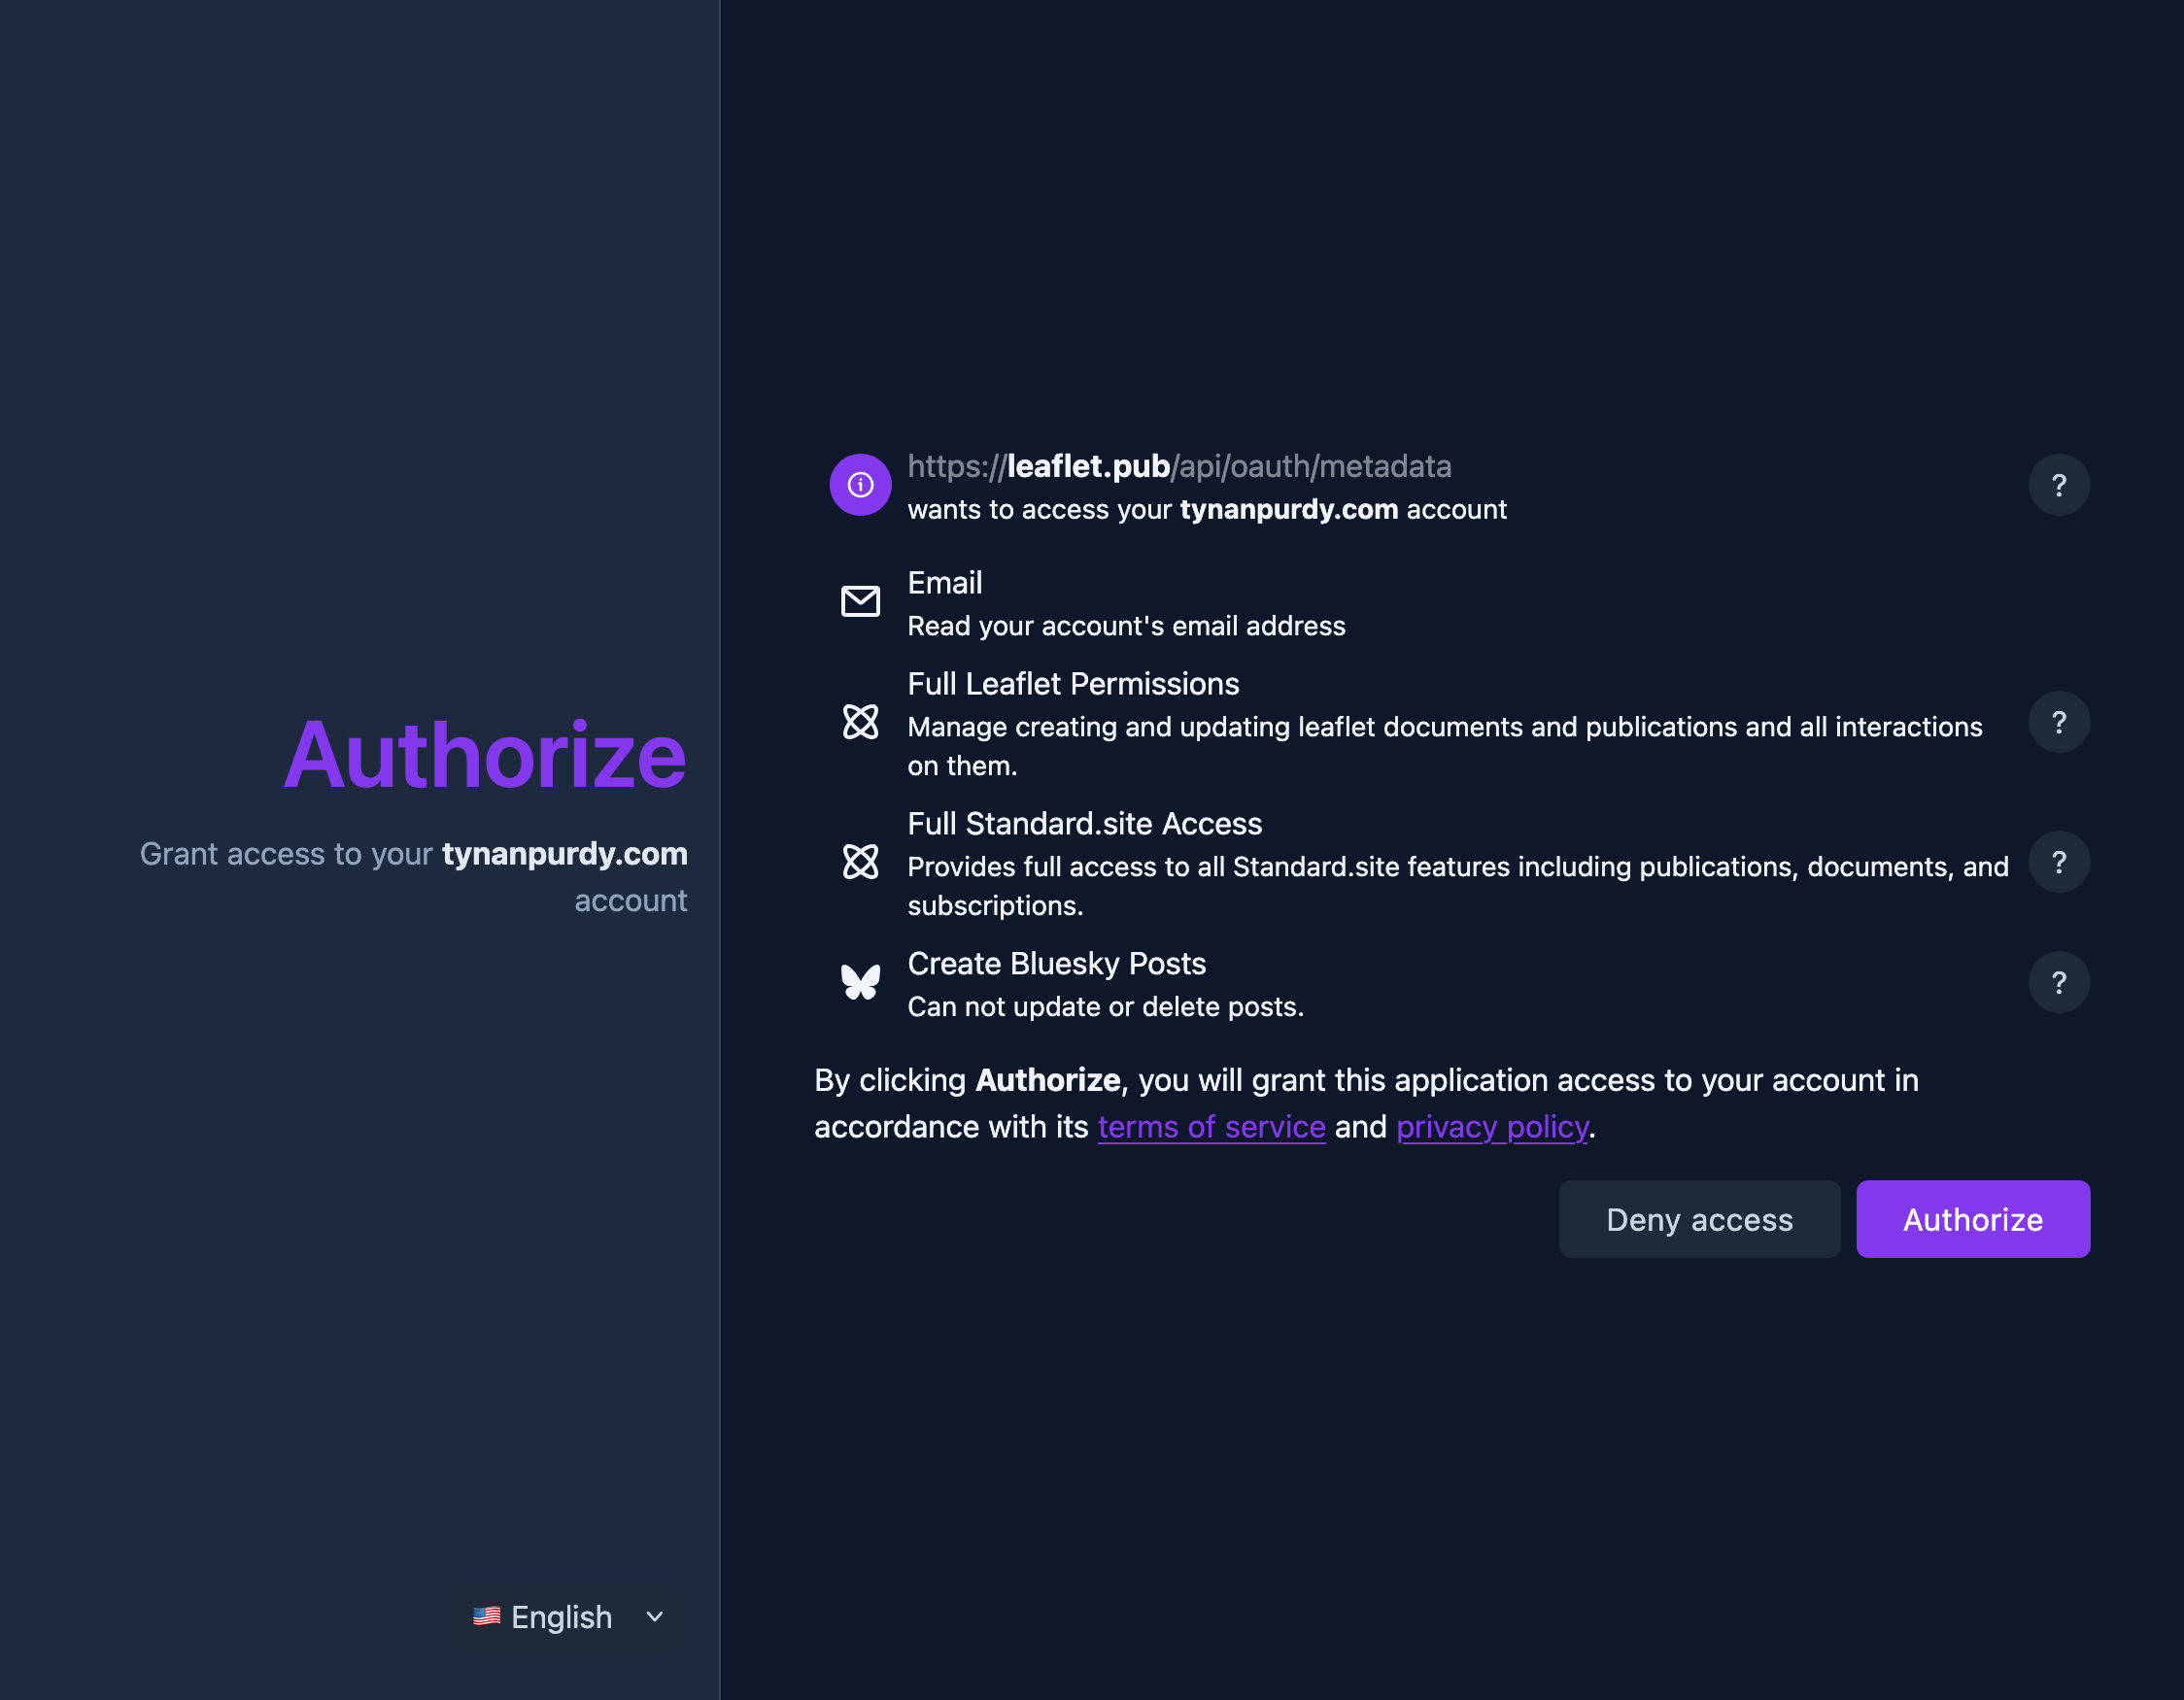Click the Email permission title
The height and width of the screenshot is (1700, 2184).
(x=944, y=583)
